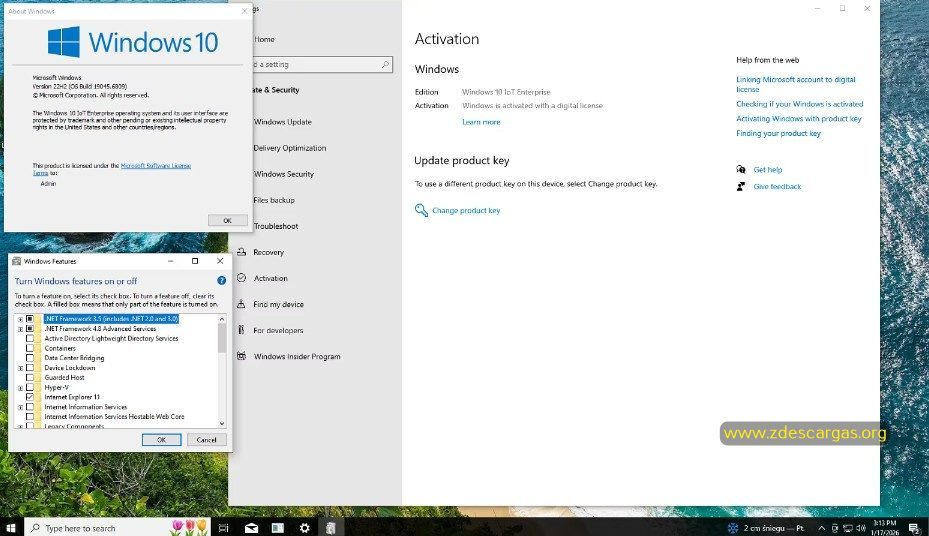This screenshot has width=929, height=536.
Task: Check the Containers feature box
Action: coord(30,348)
